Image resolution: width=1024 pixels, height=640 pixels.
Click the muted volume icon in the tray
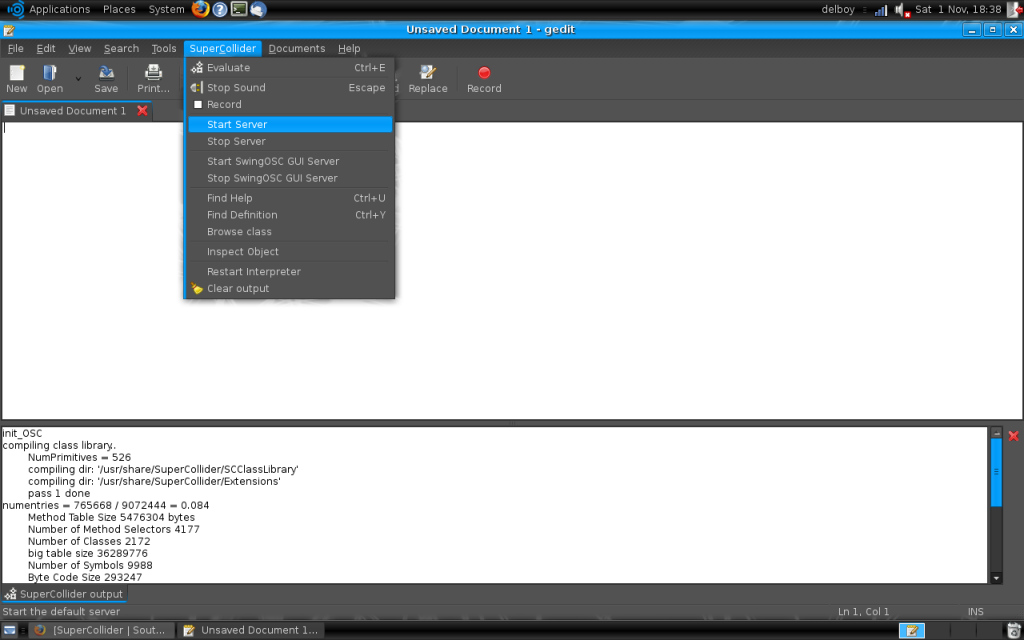point(902,10)
